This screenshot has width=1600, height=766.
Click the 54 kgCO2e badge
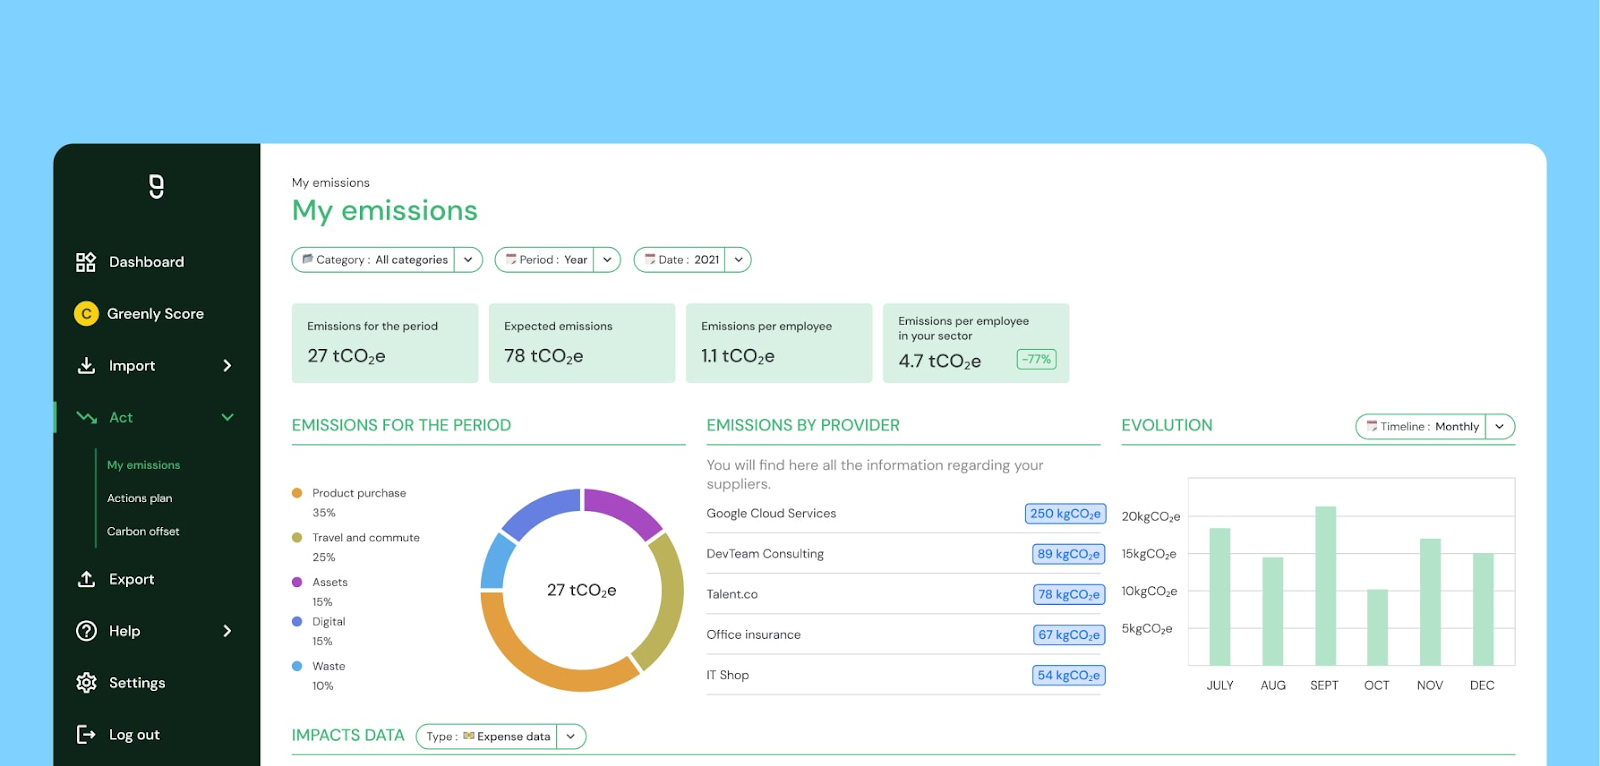[x=1069, y=675]
